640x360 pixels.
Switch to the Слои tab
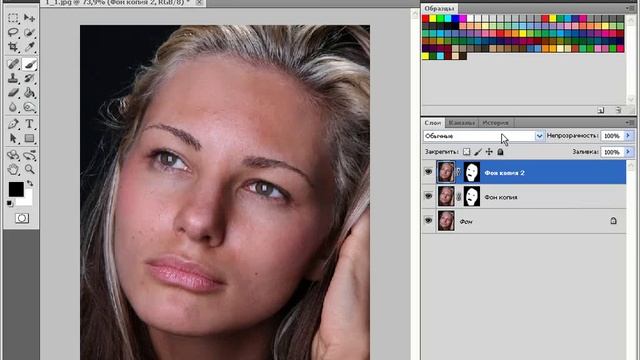click(433, 122)
